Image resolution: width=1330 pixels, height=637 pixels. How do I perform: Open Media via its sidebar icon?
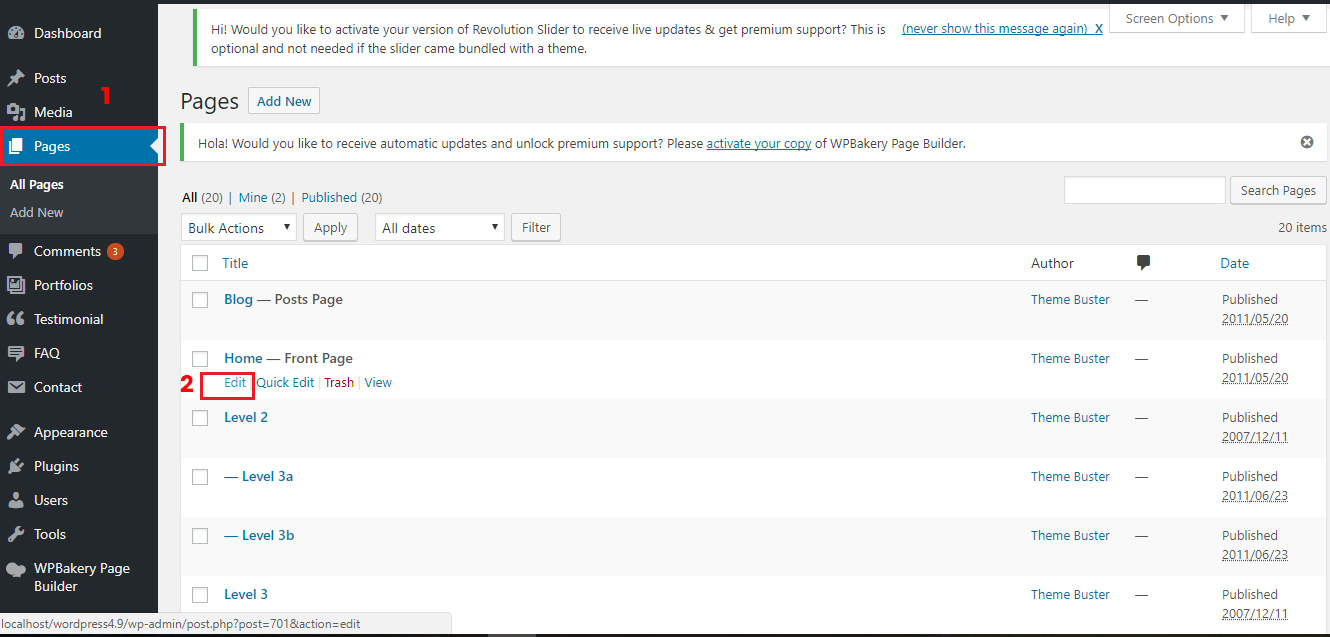[x=16, y=112]
